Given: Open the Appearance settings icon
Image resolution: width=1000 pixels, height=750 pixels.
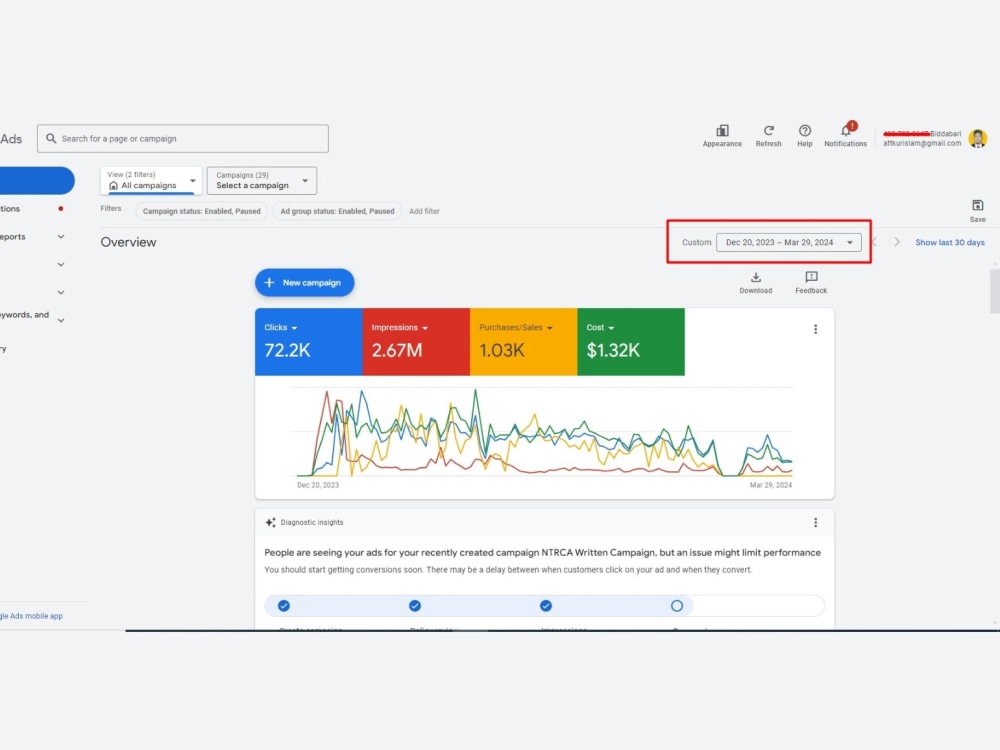Looking at the screenshot, I should 722,136.
